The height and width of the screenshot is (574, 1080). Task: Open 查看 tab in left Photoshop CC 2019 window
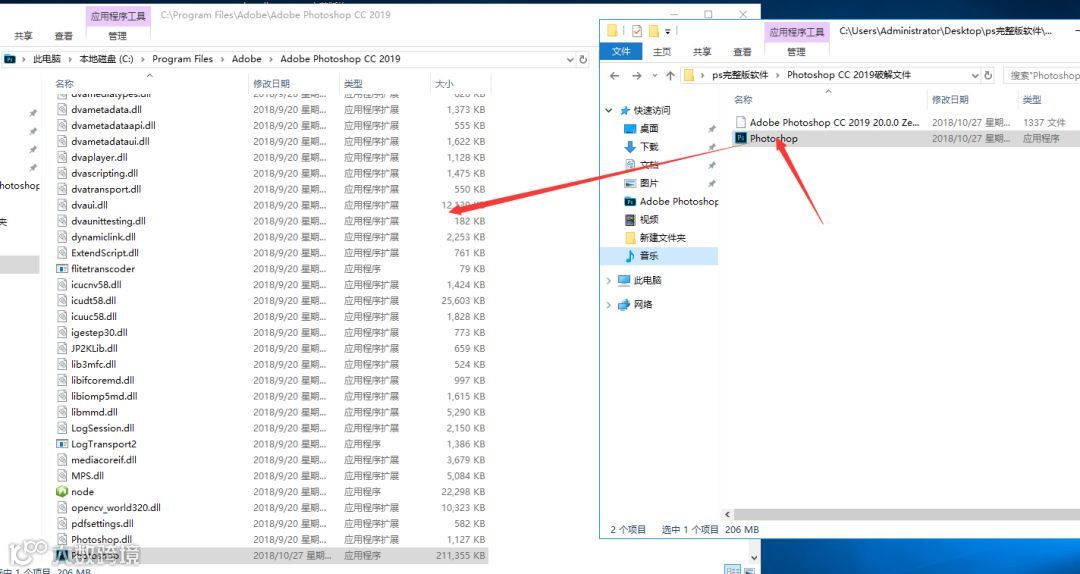coord(63,36)
